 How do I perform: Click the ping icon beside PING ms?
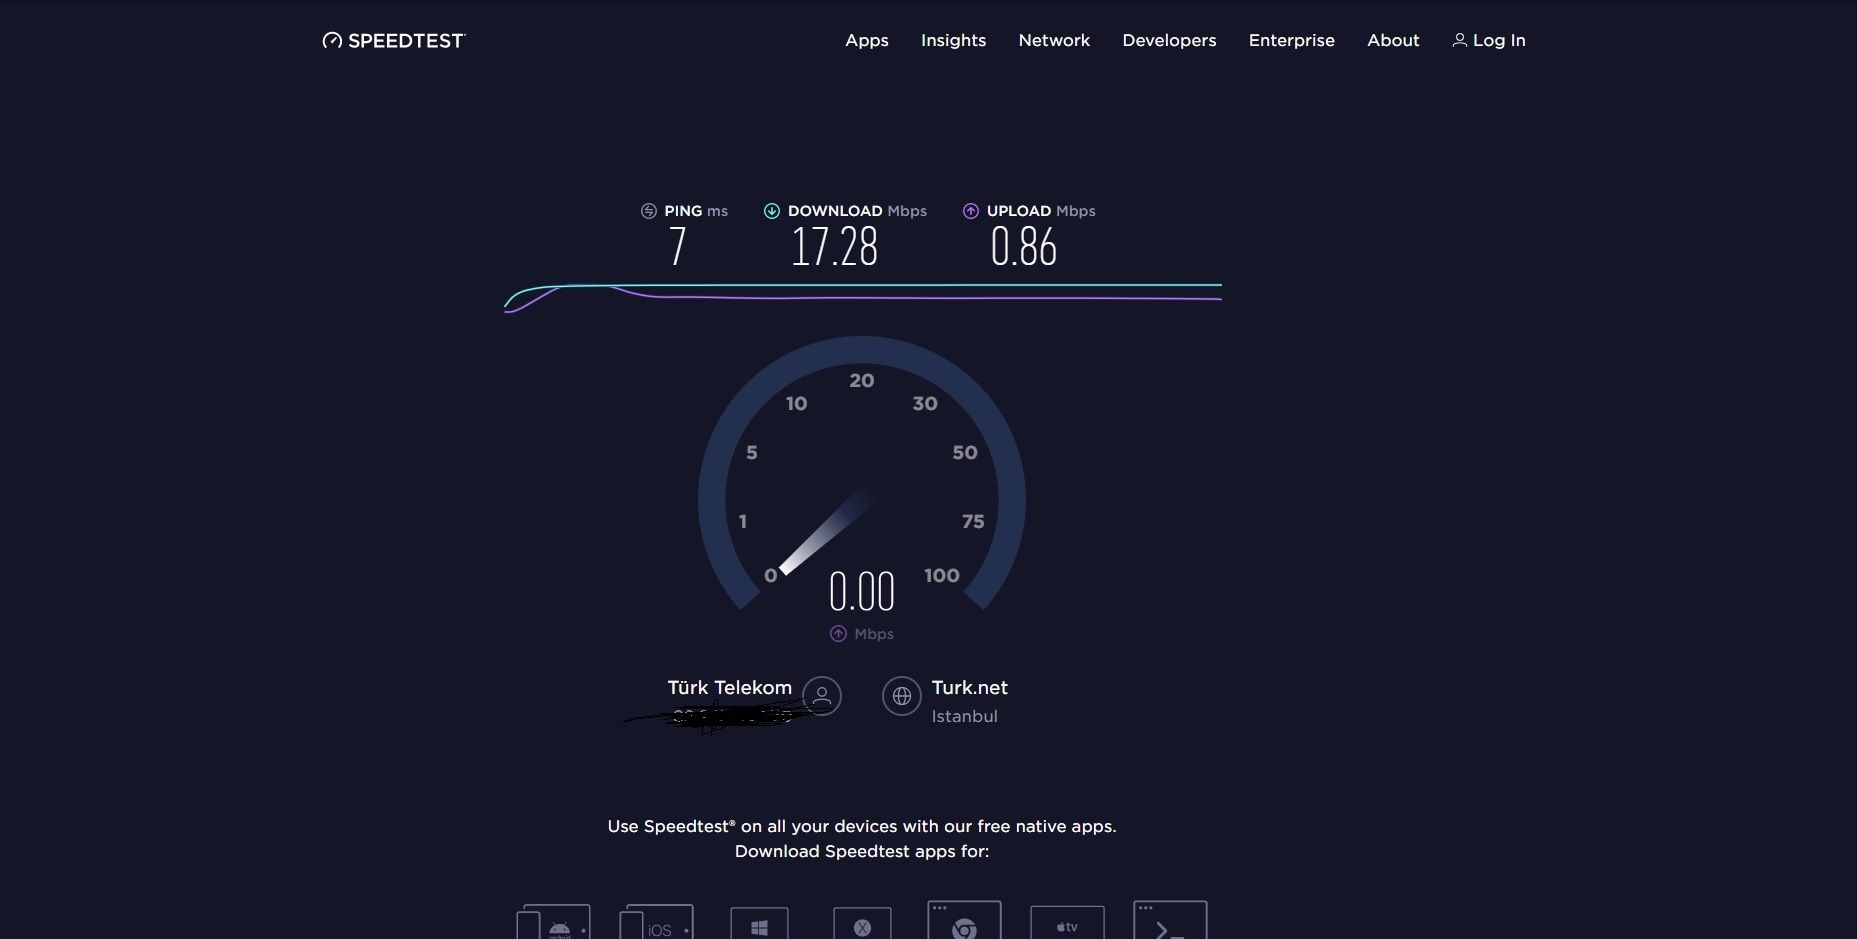649,211
